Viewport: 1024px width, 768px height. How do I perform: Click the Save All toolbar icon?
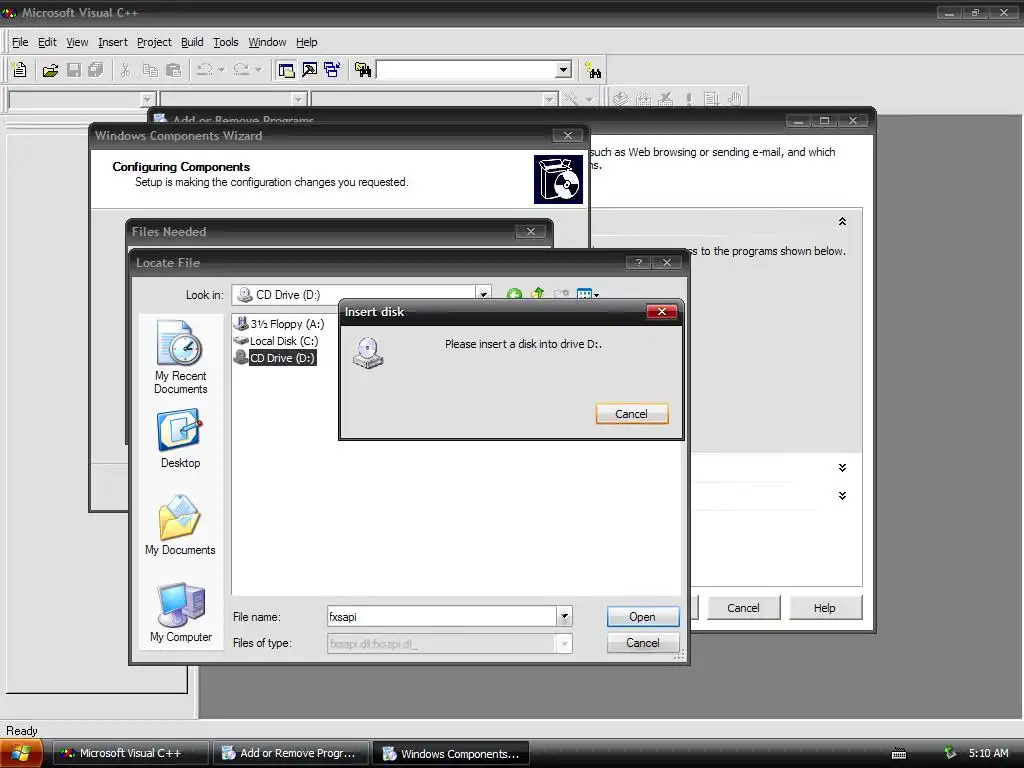pos(96,70)
